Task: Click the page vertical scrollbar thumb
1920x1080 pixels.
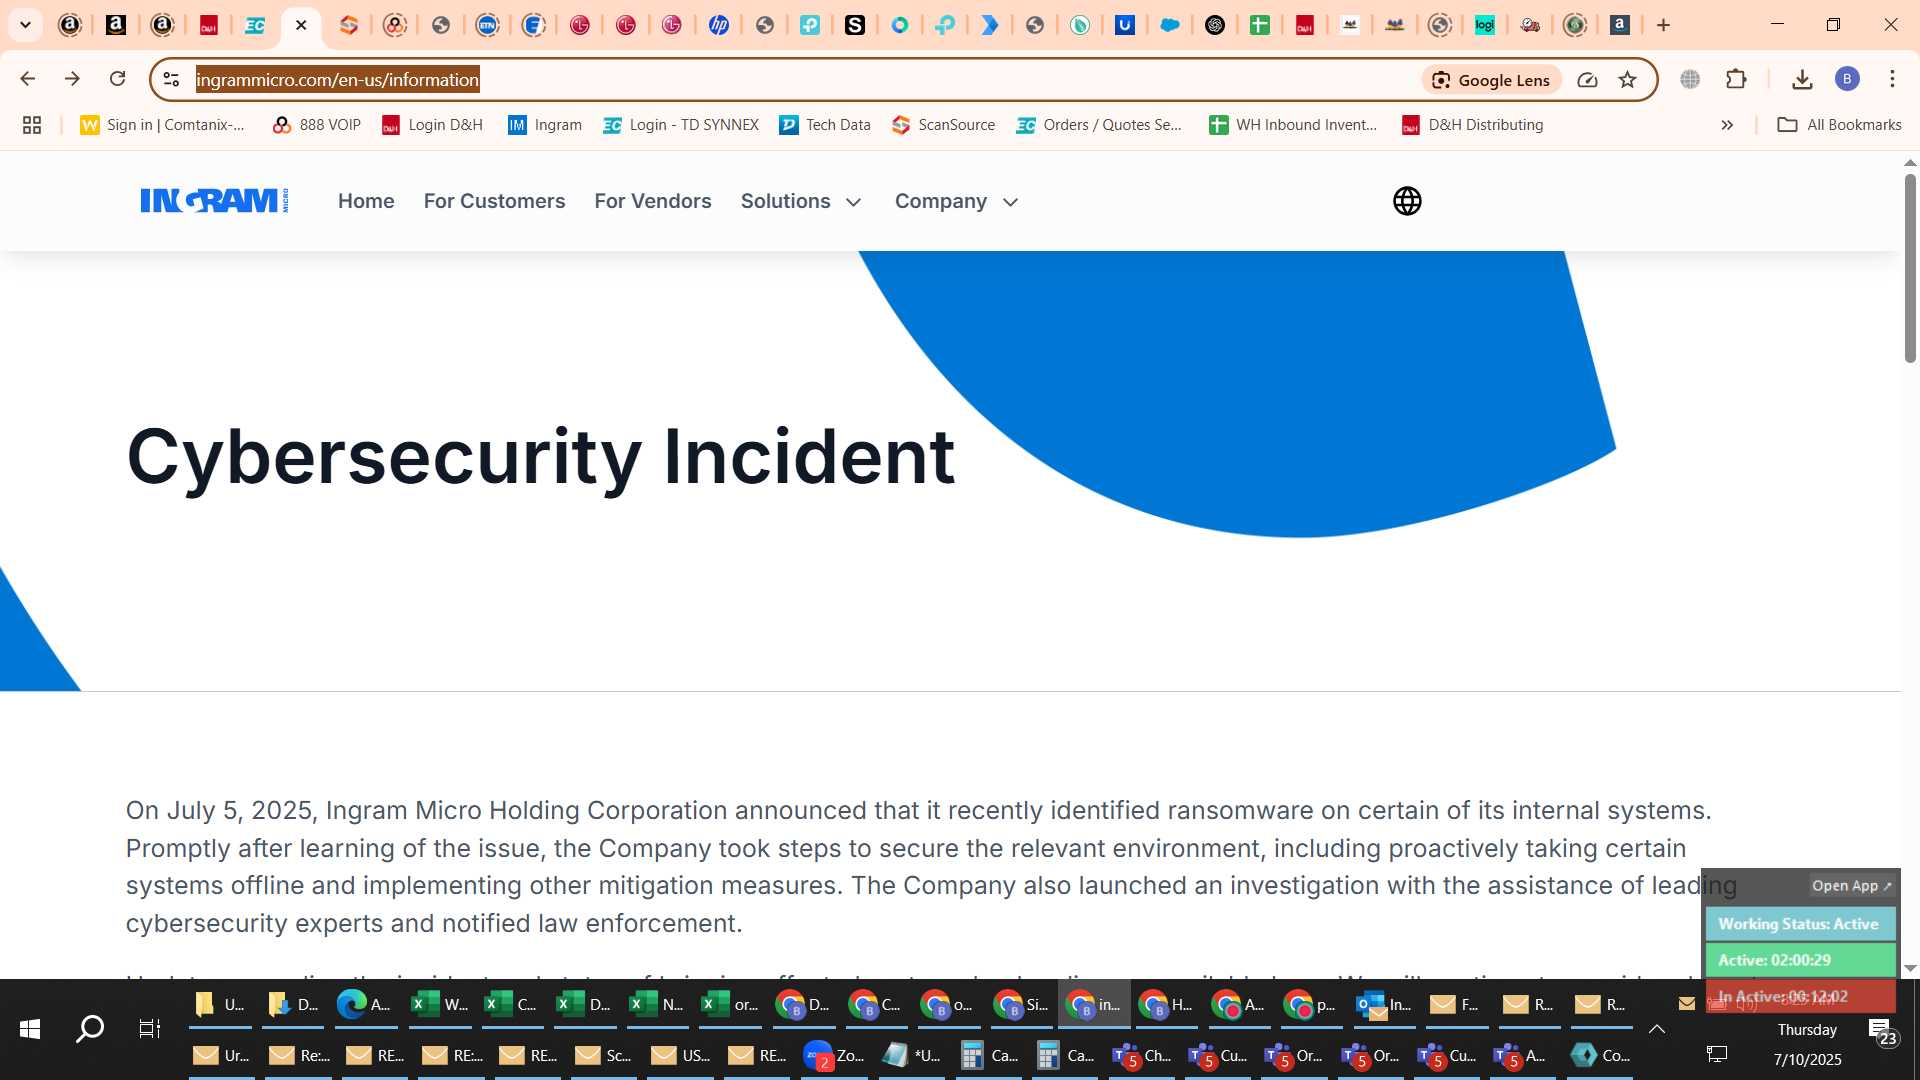Action: pyautogui.click(x=1910, y=268)
